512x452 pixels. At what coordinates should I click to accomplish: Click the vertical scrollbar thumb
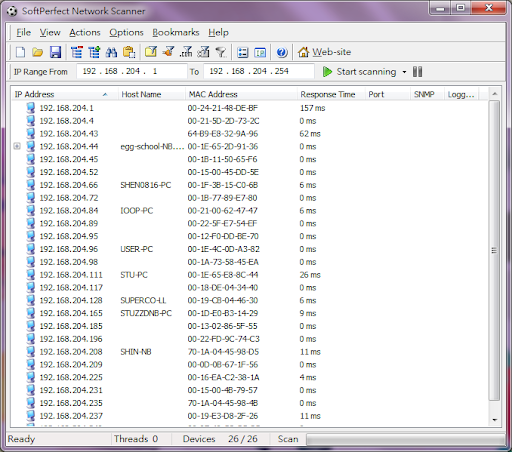click(494, 250)
